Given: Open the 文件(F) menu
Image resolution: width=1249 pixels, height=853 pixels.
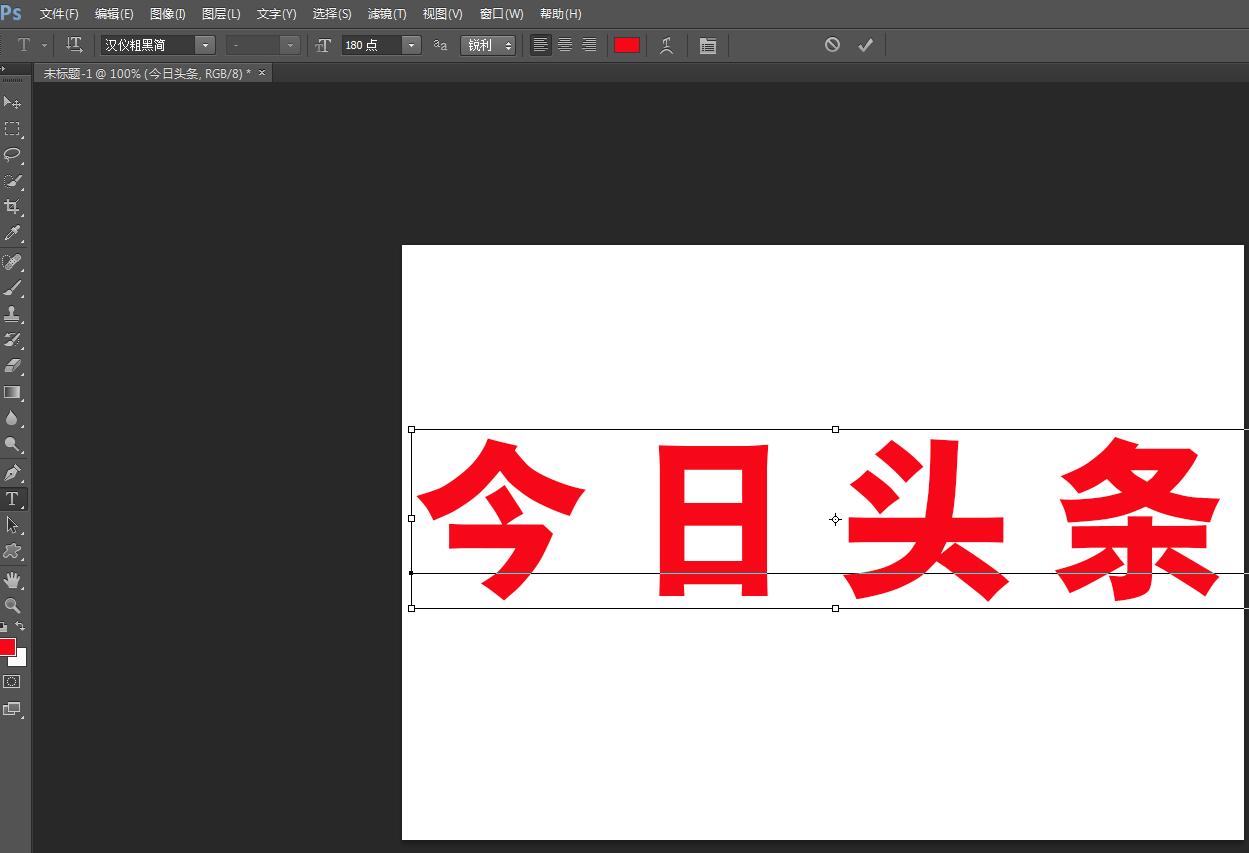Looking at the screenshot, I should (x=59, y=14).
